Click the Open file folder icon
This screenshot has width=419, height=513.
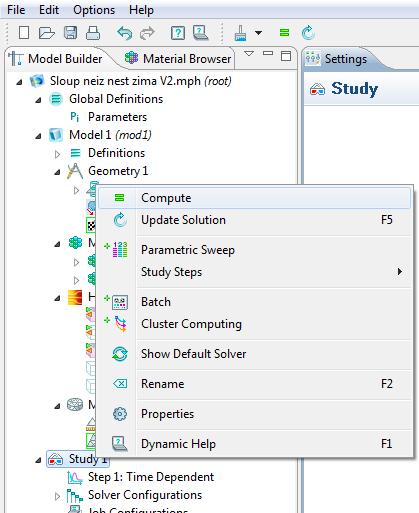click(x=46, y=33)
